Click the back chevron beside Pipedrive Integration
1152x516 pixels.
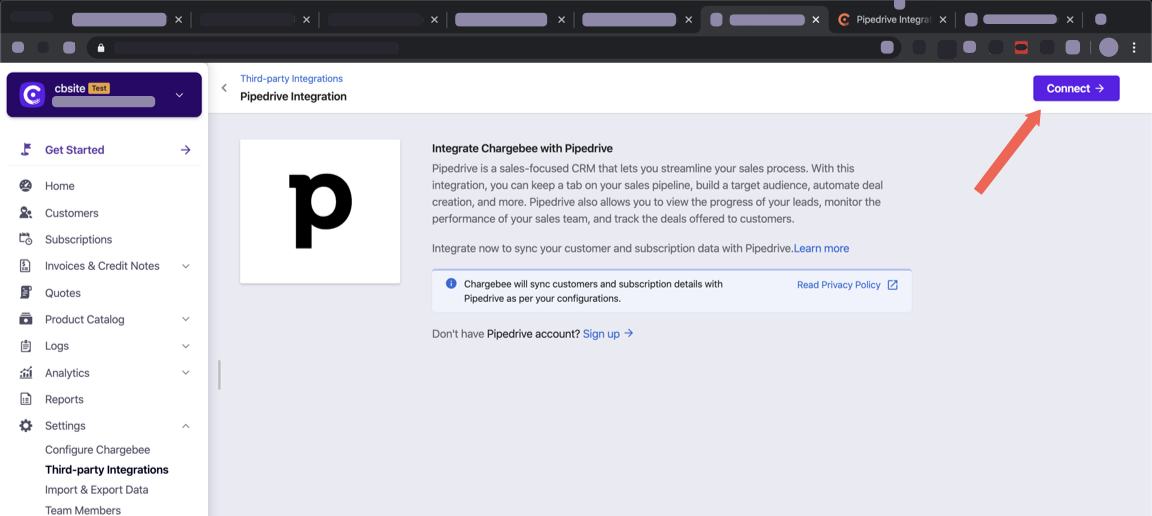(224, 88)
